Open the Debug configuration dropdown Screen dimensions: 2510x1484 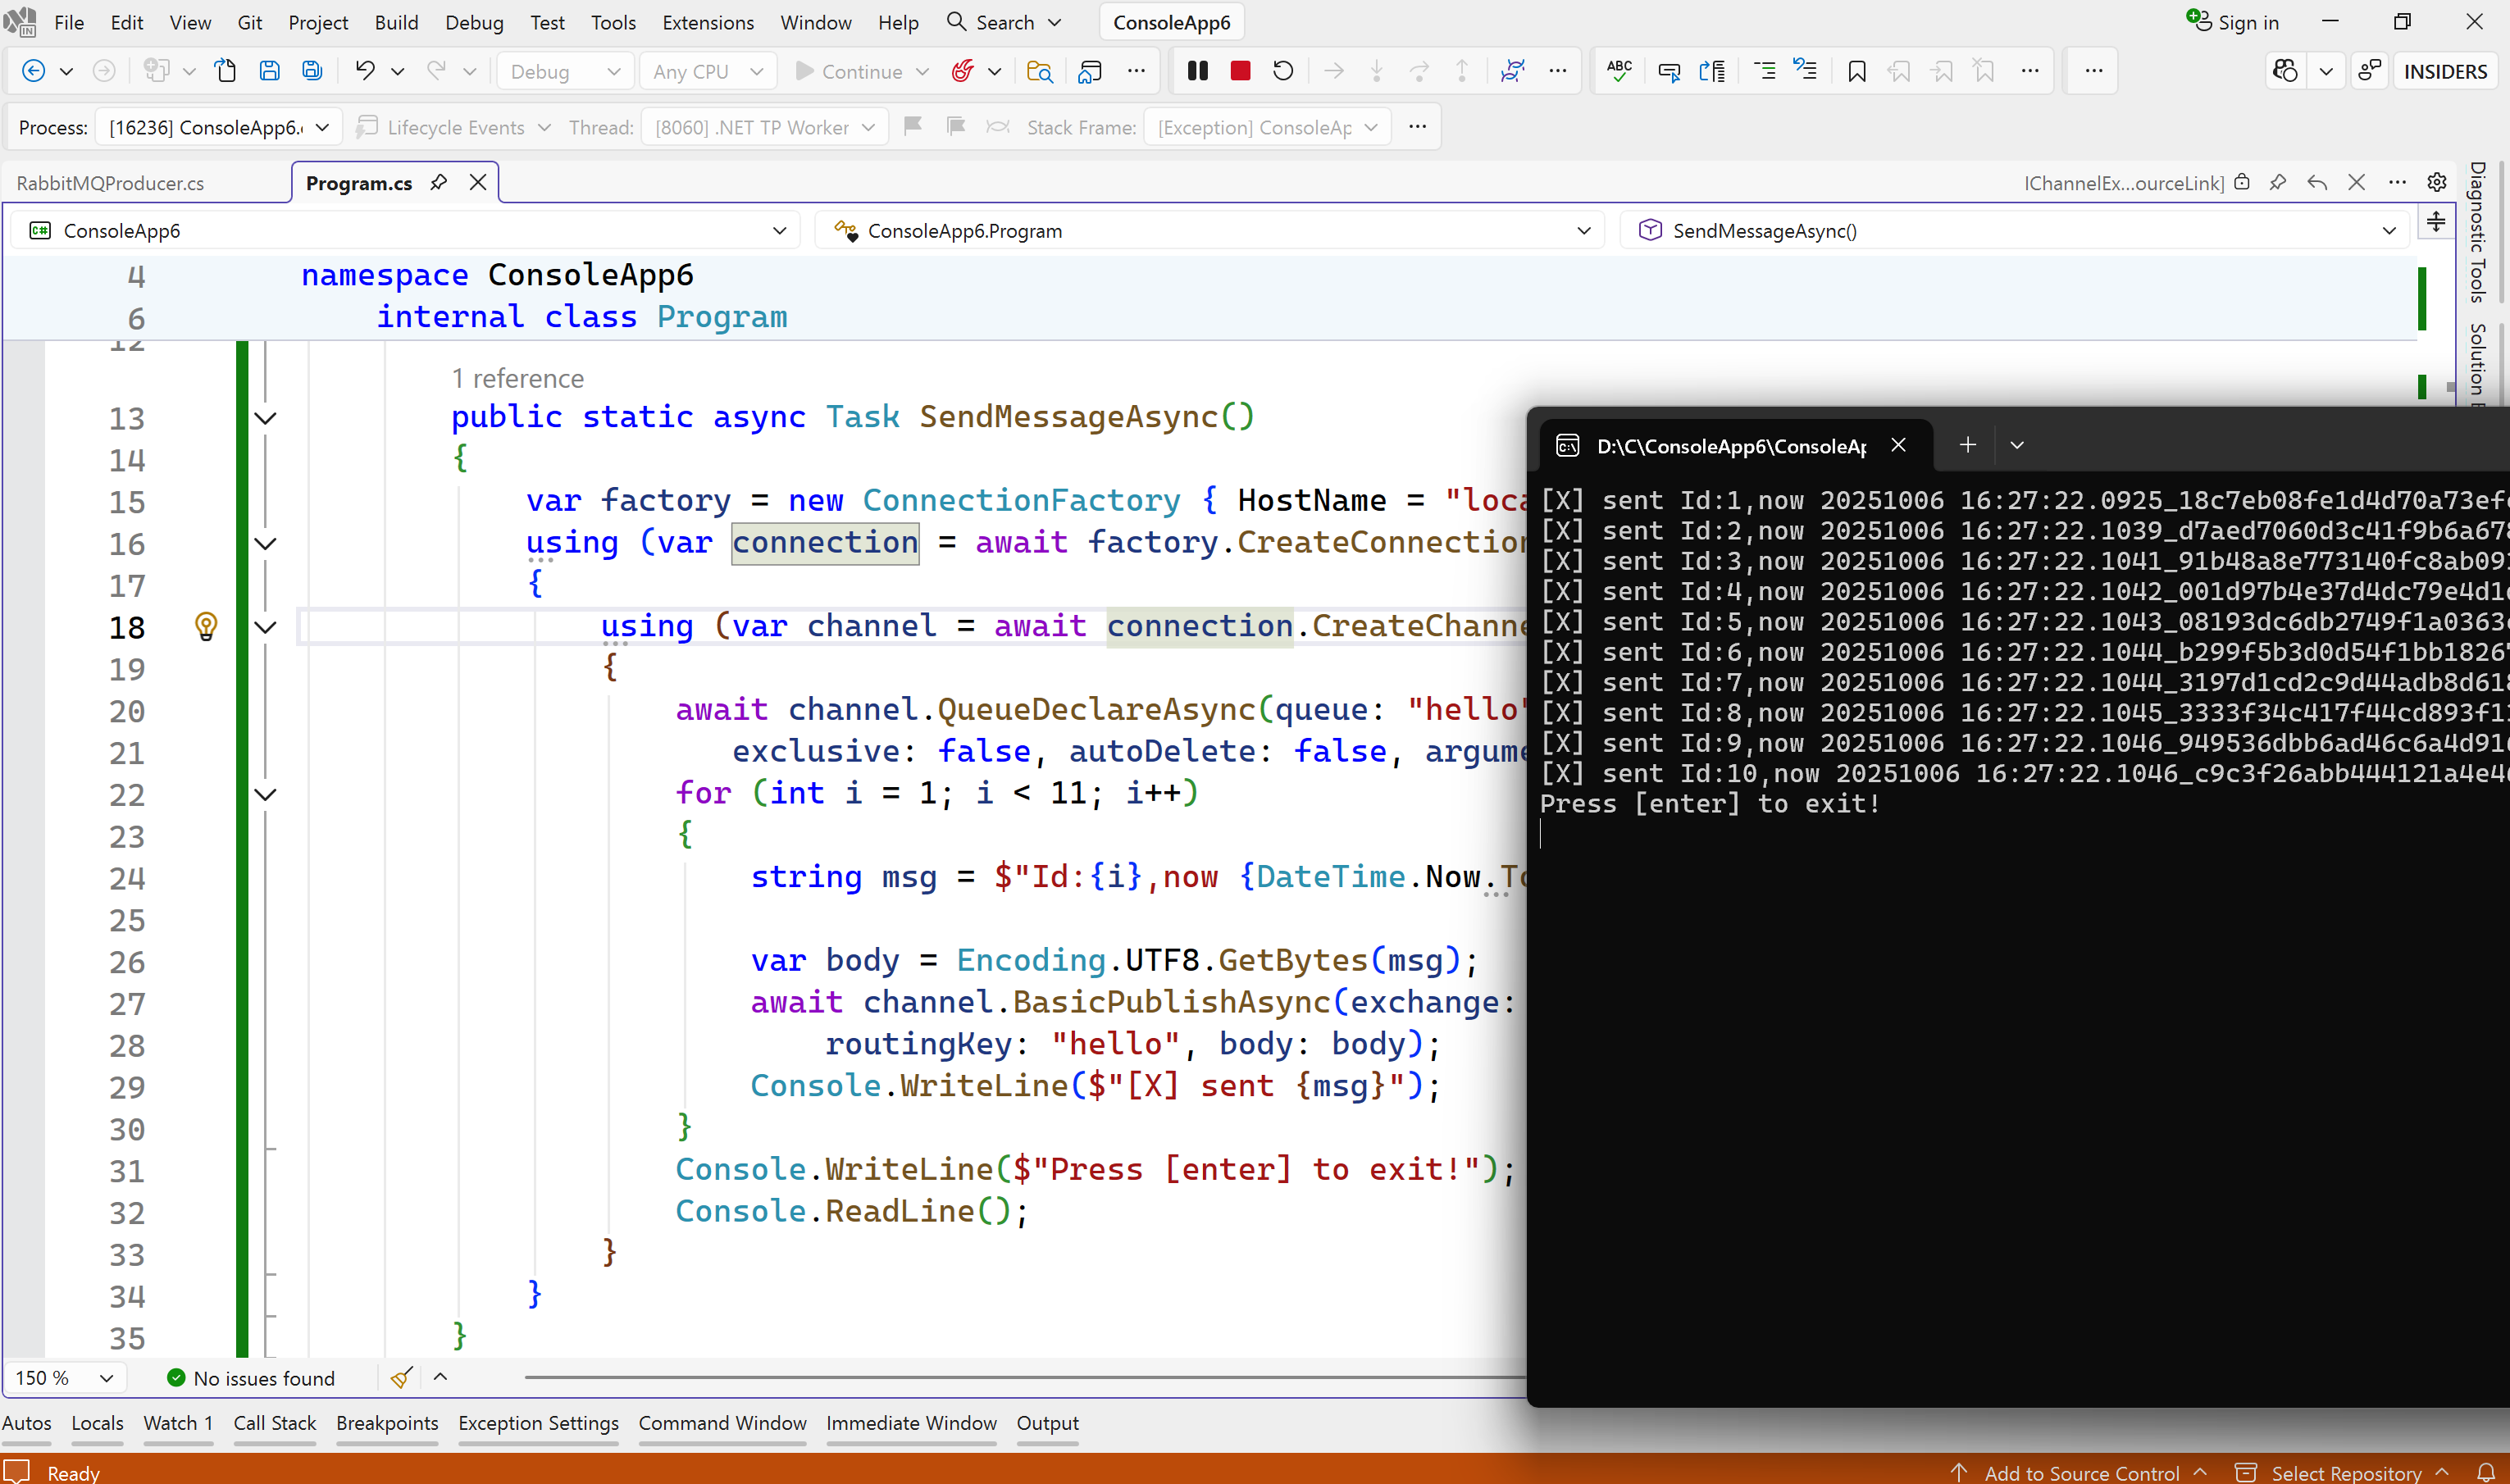(565, 71)
